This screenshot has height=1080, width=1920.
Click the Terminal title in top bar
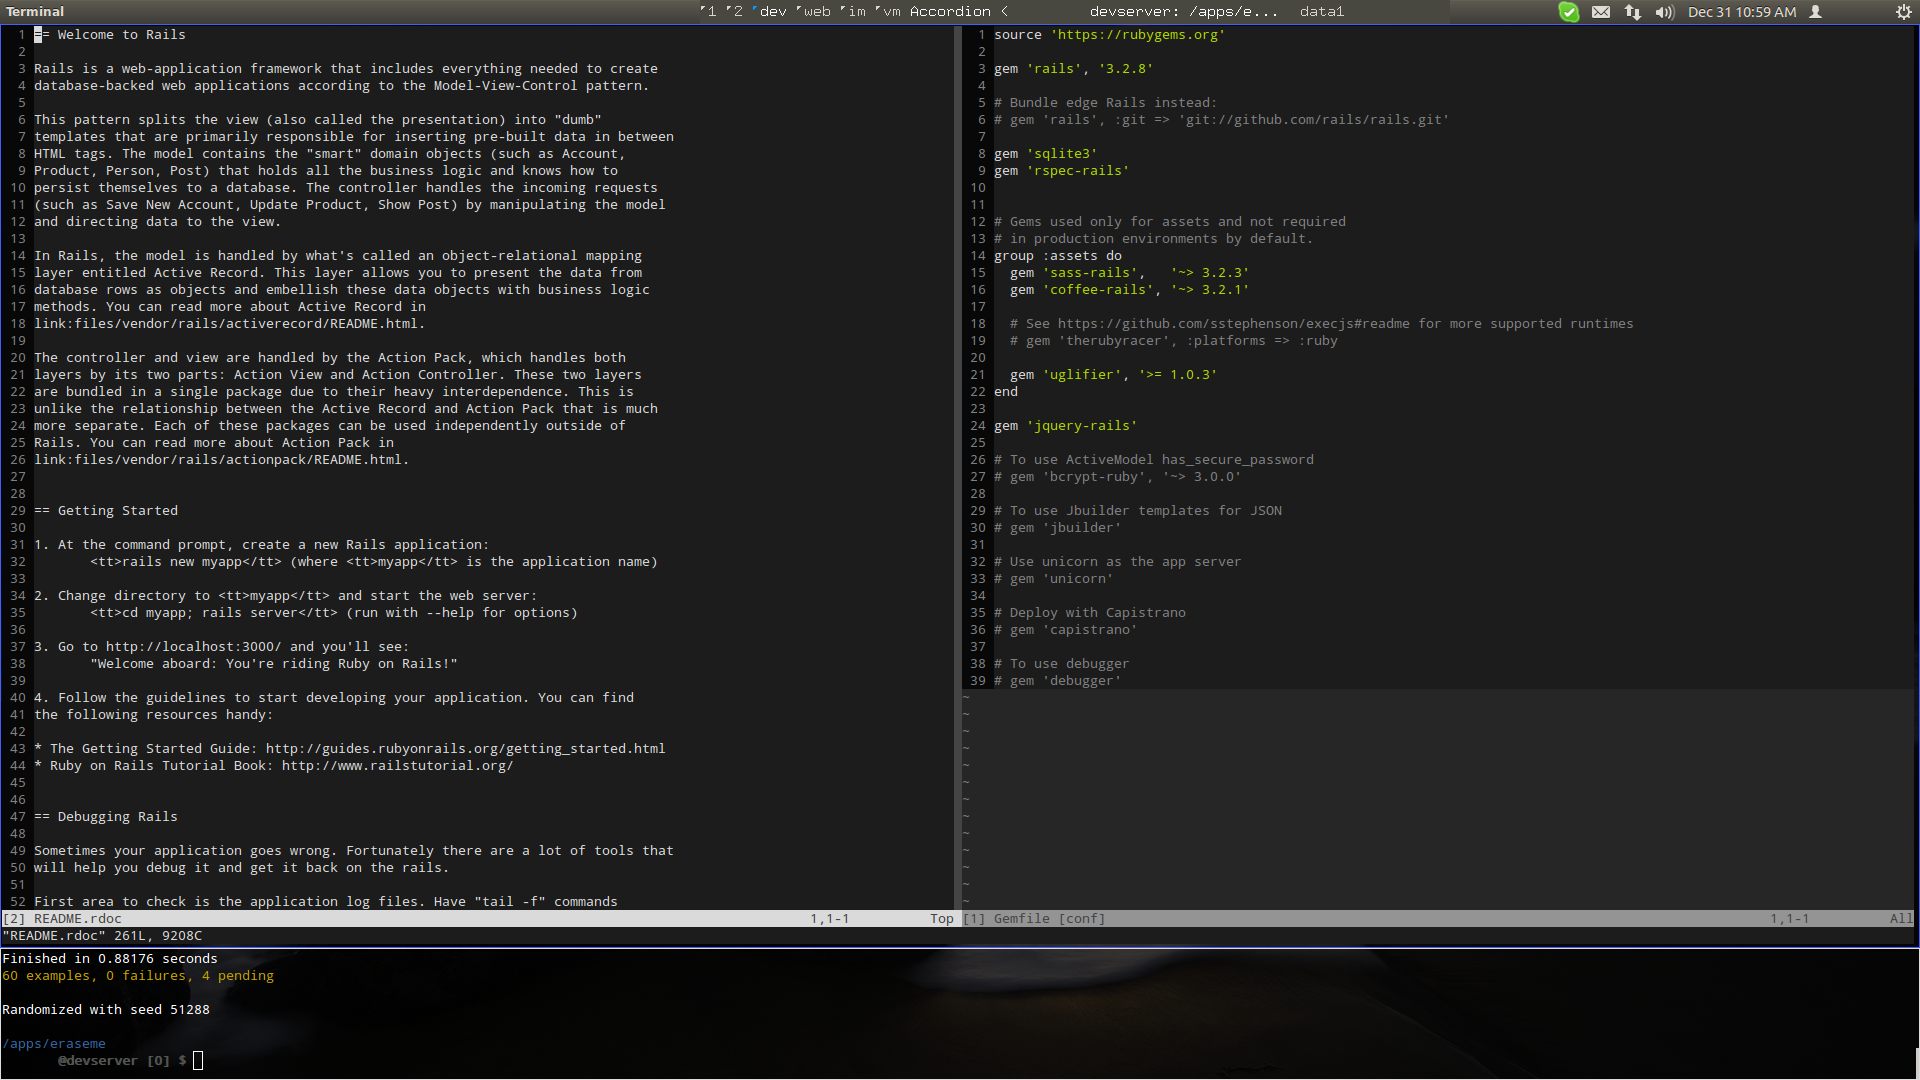[x=35, y=12]
